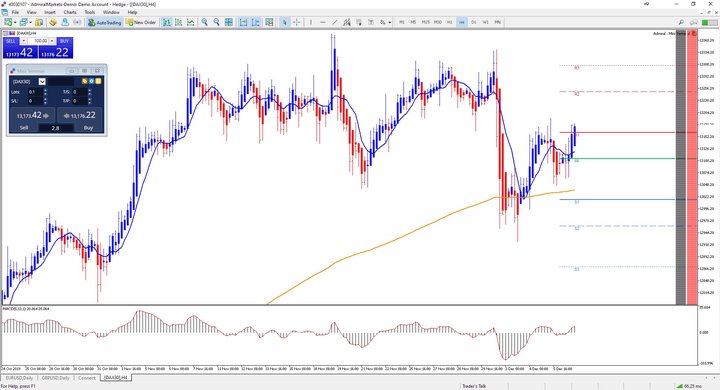Select candlestick chart display icon
This screenshot has width=720, height=390.
tap(179, 22)
